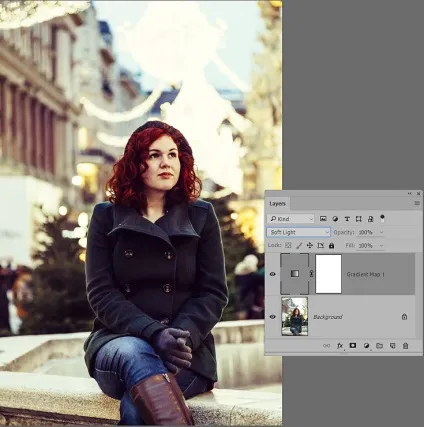Toggle the layer filtering switch
The width and height of the screenshot is (424, 427).
[x=382, y=219]
